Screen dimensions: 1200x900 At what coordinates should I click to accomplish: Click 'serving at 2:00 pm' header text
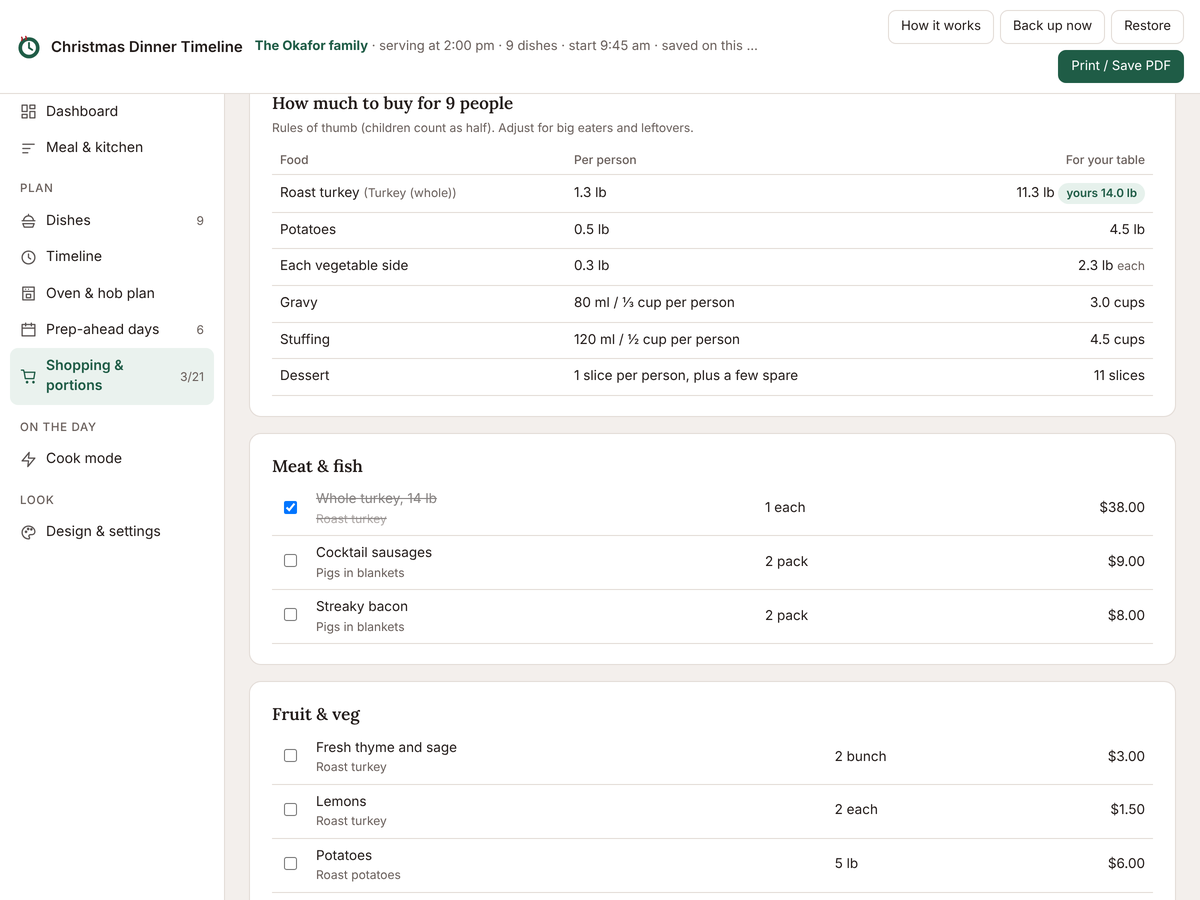coord(436,46)
